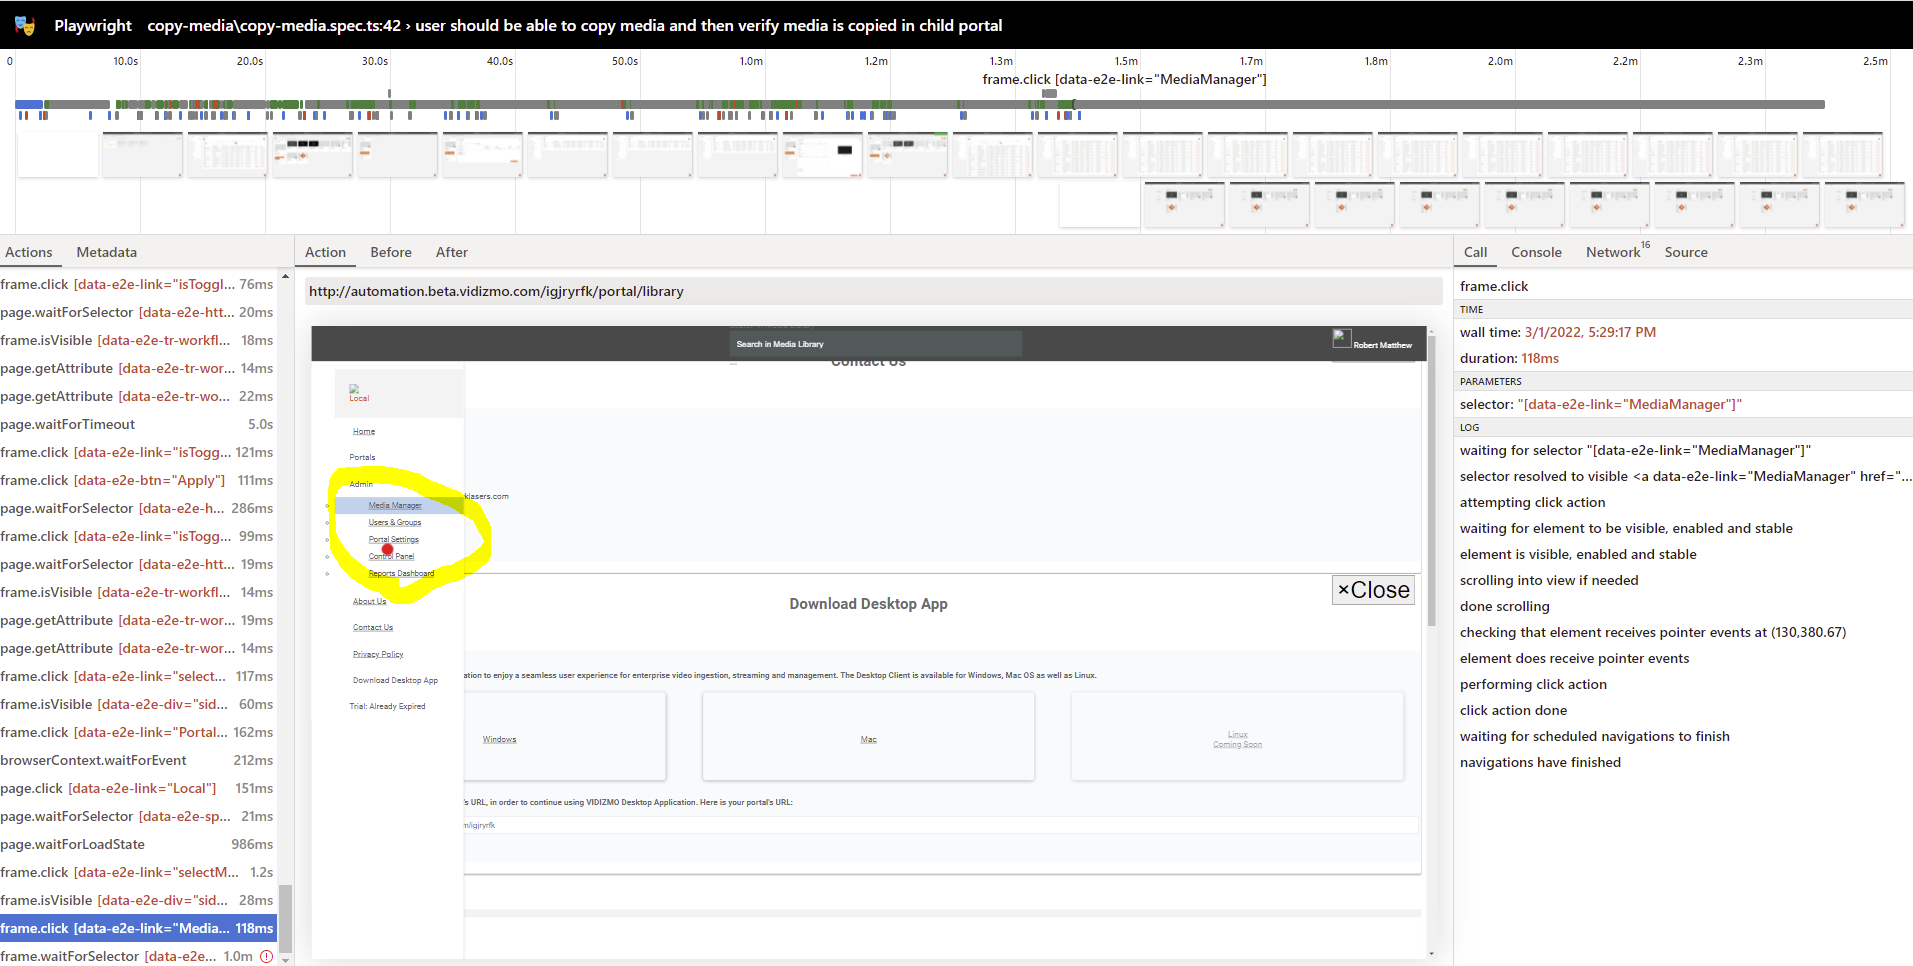Select the page.waitForTimeout action row
The image size is (1913, 966).
click(138, 424)
